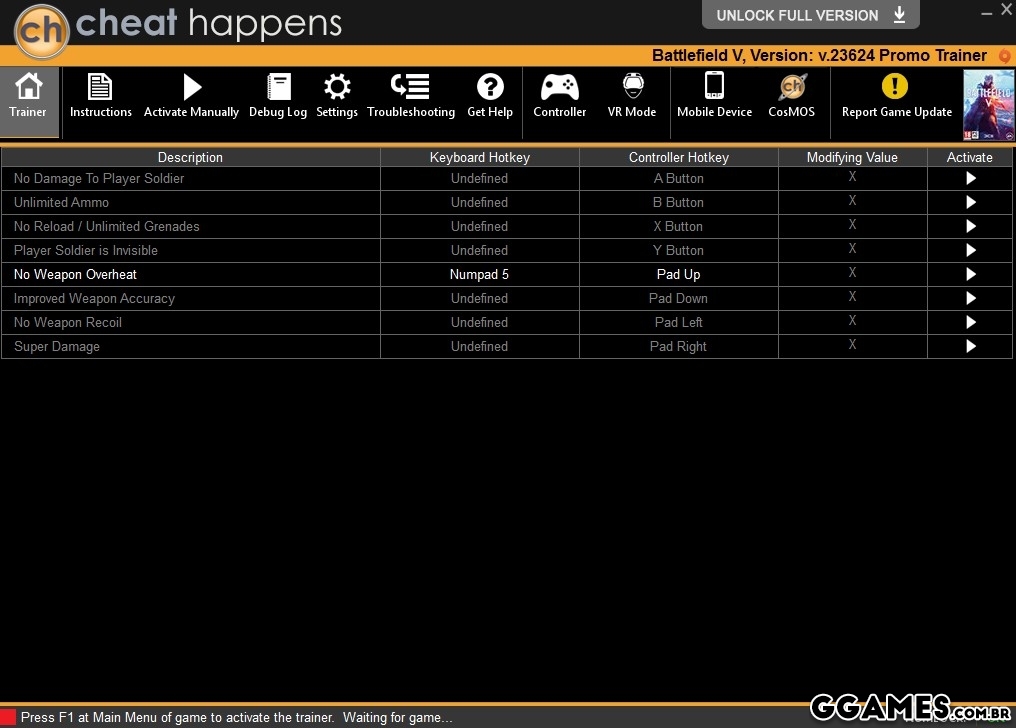Launch CosMOS tool icon
1016x728 pixels.
(x=792, y=89)
